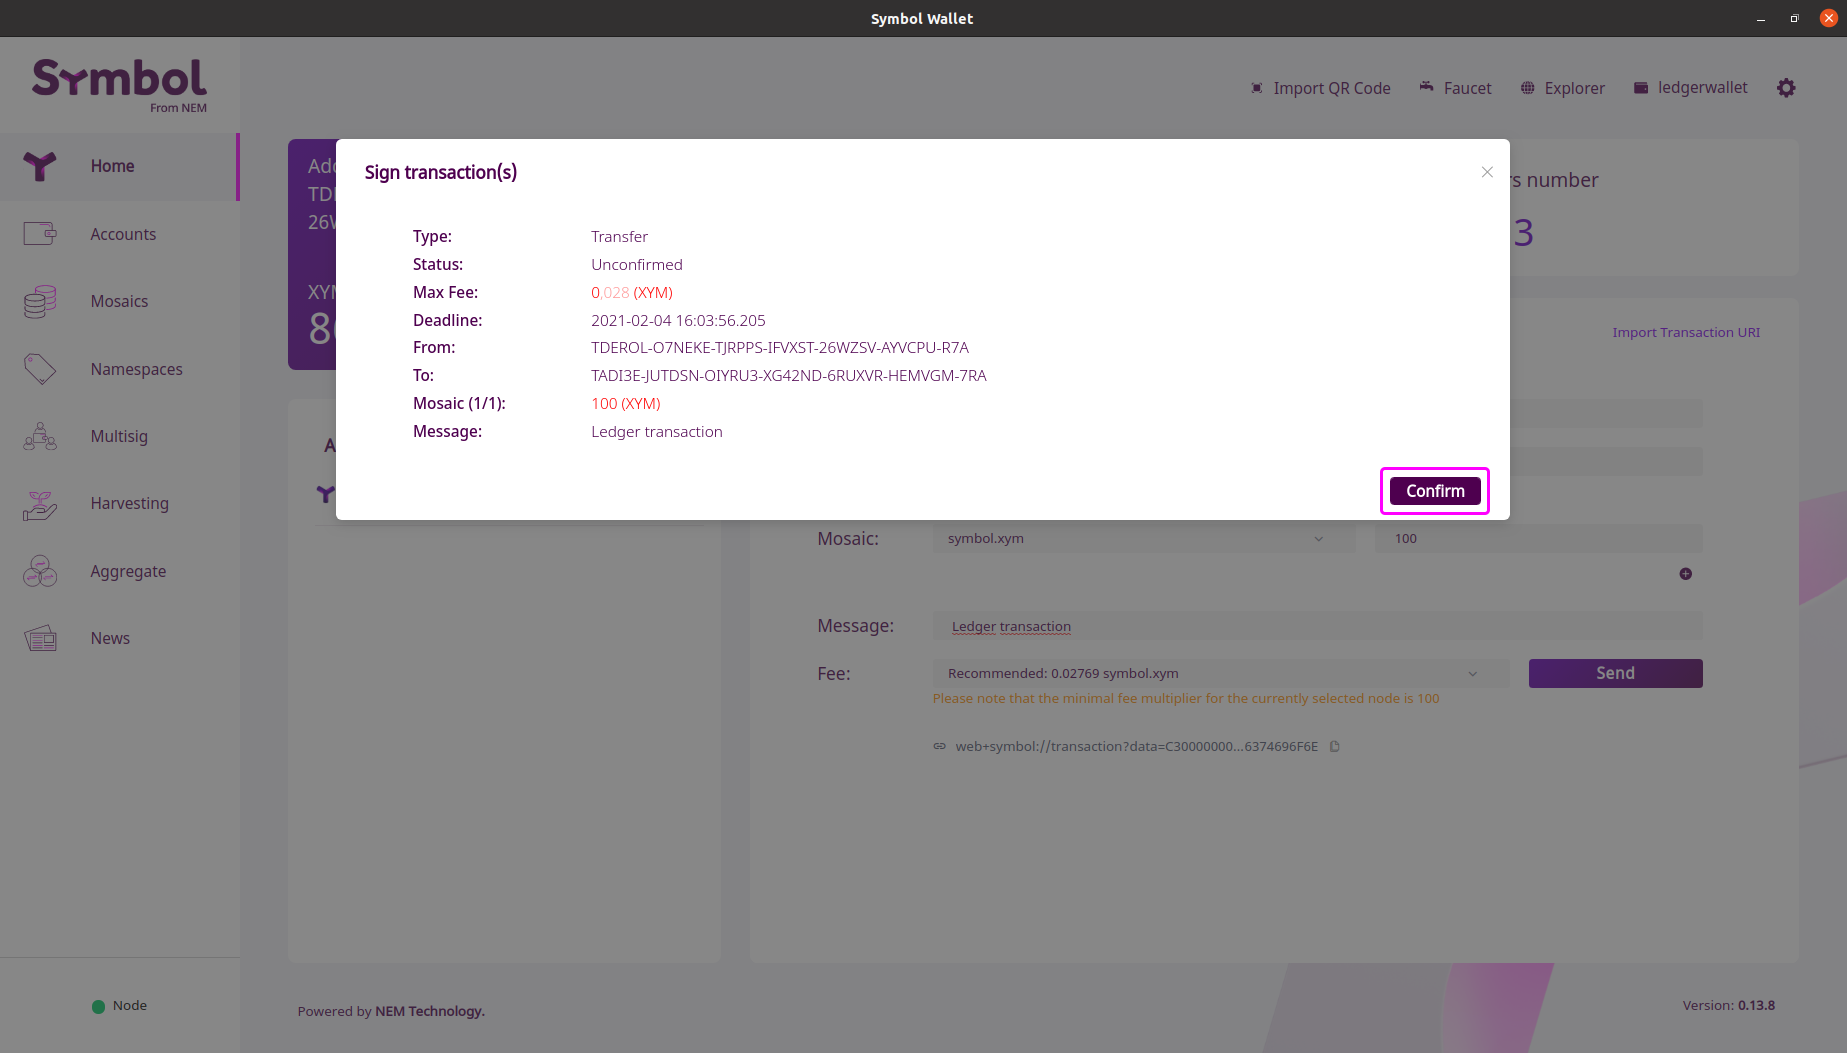Click the Mosaics coin stack icon
Screen dimensions: 1847x1053
tap(40, 301)
